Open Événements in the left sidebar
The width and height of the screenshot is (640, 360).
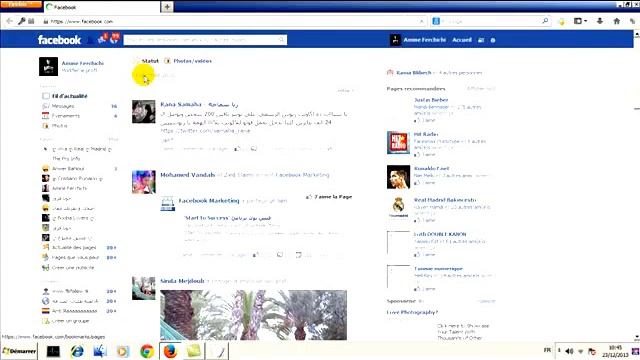[x=66, y=116]
